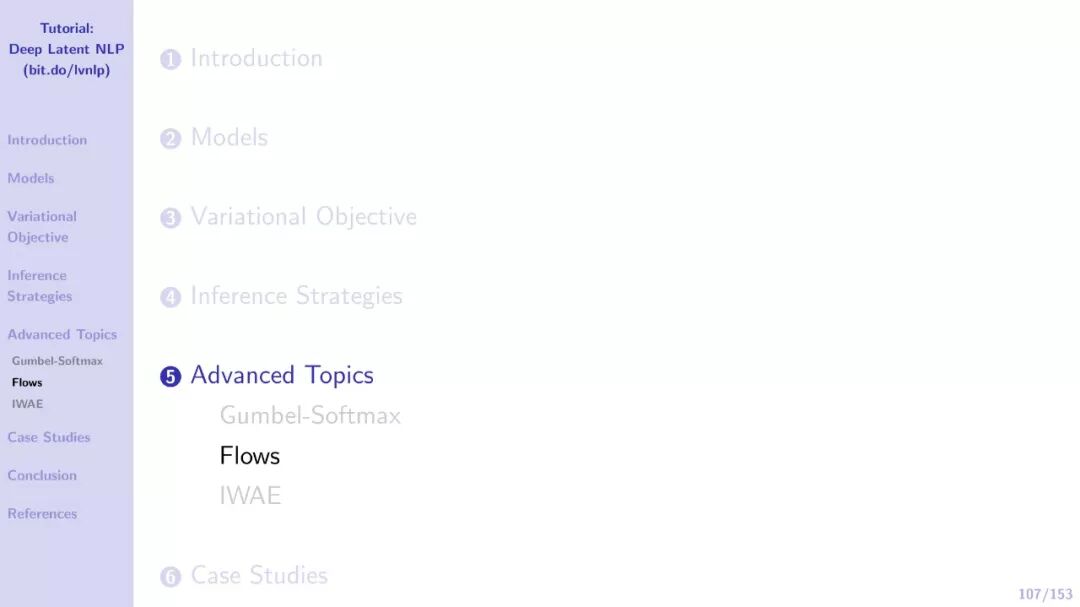This screenshot has height=607, width=1080.
Task: Select Inference Strategies in the sidebar
Action: point(40,286)
